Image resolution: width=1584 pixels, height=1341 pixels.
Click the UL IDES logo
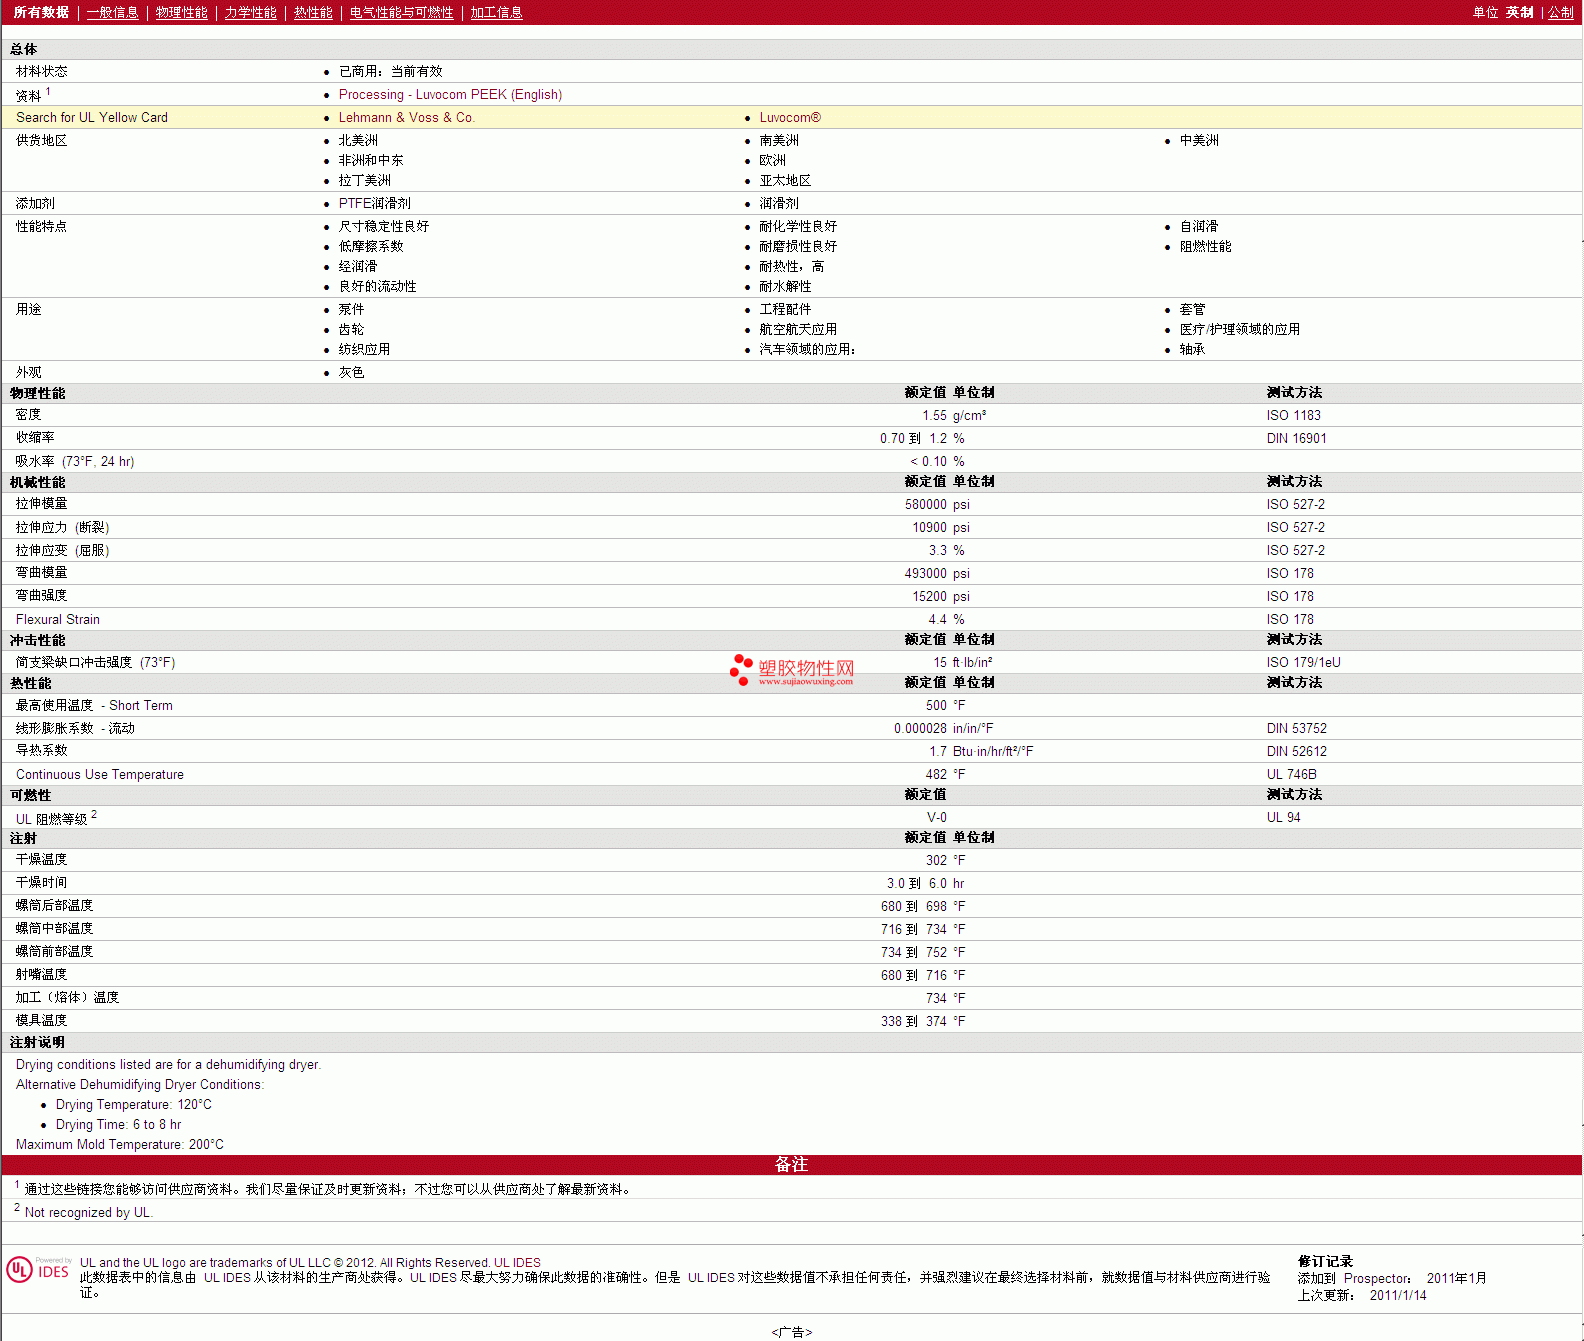click(x=38, y=1270)
